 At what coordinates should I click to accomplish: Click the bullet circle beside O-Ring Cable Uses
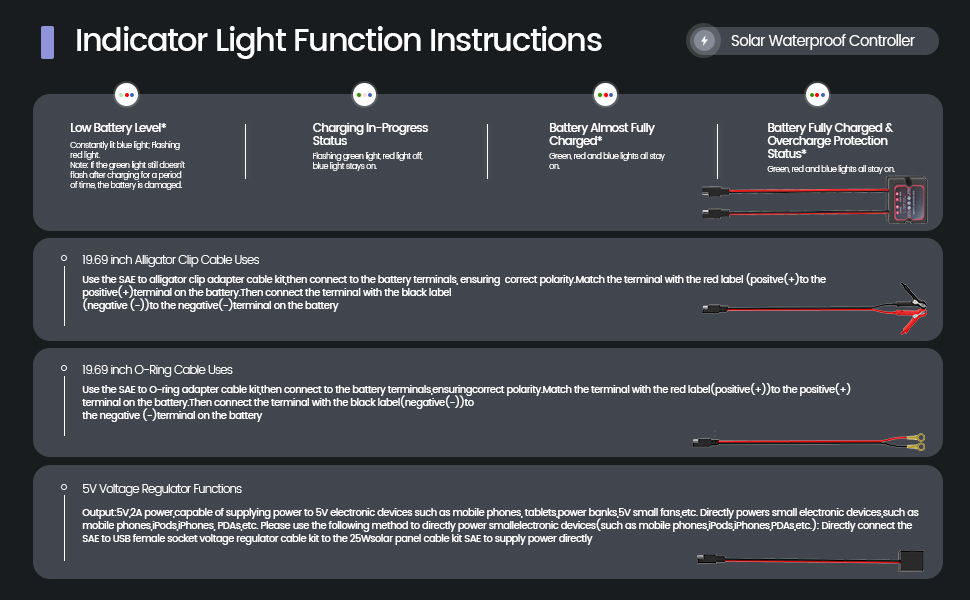(64, 368)
